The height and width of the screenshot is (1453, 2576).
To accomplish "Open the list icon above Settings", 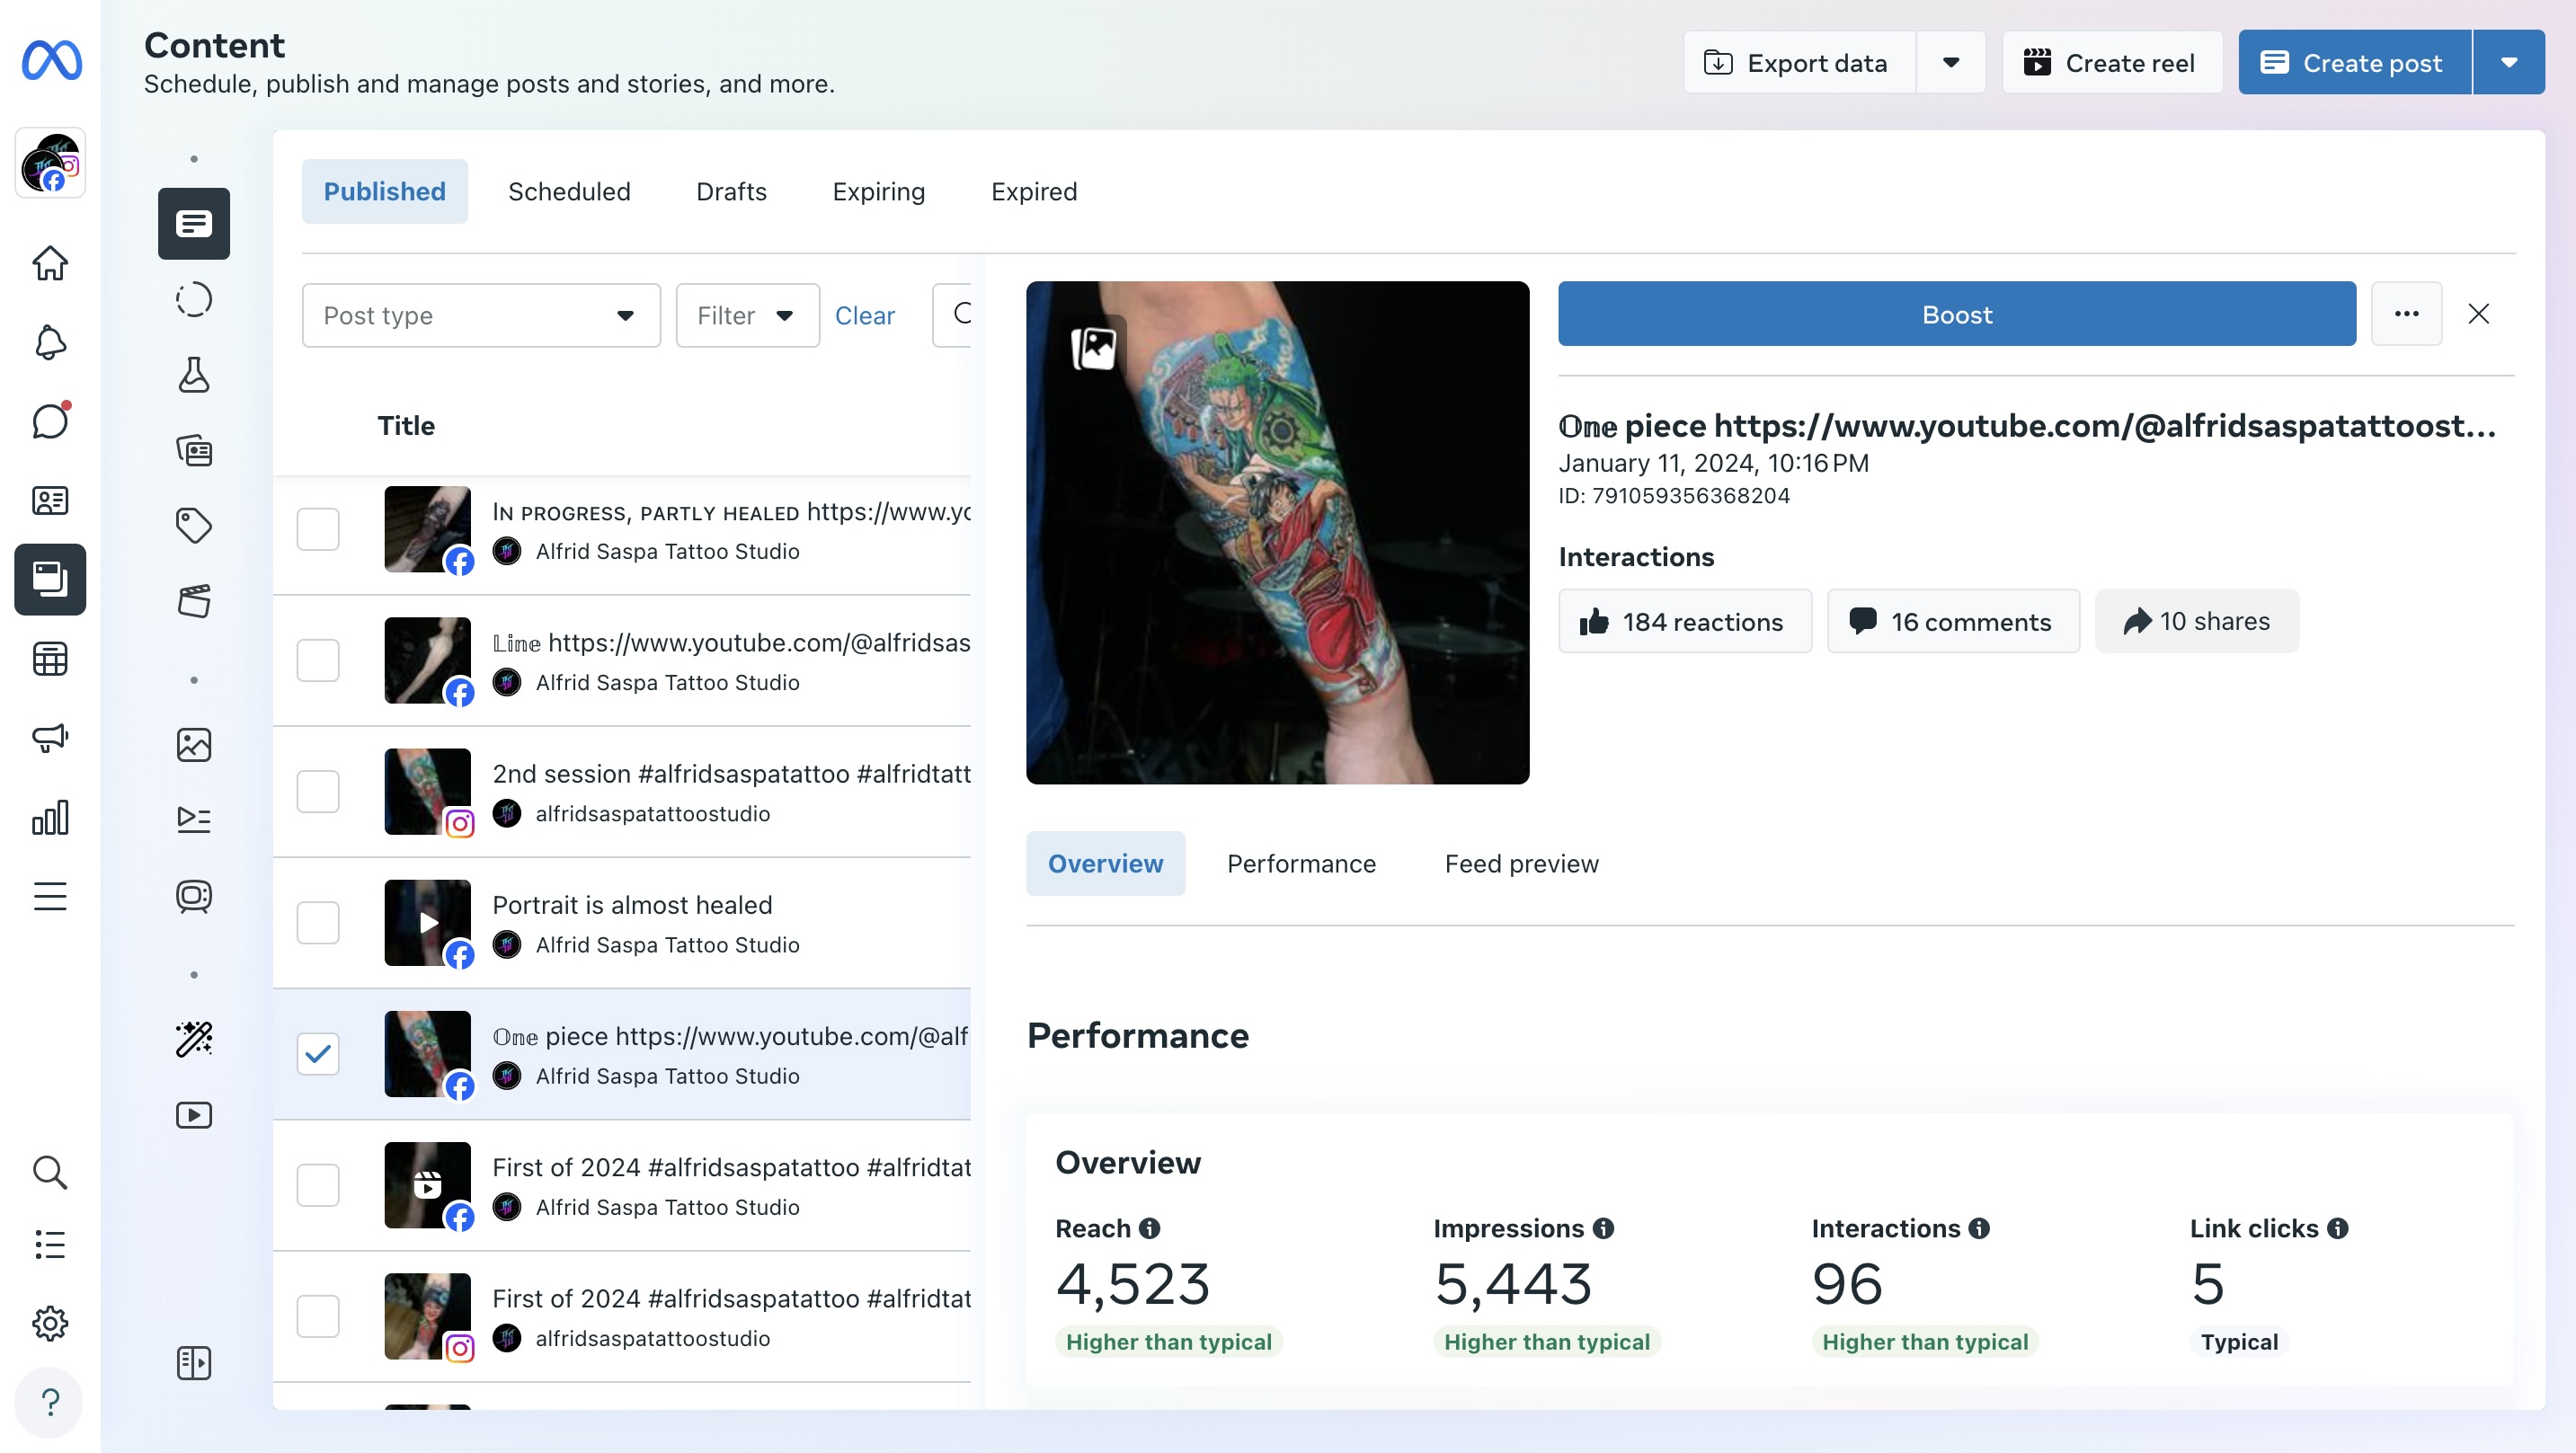I will tap(50, 1245).
